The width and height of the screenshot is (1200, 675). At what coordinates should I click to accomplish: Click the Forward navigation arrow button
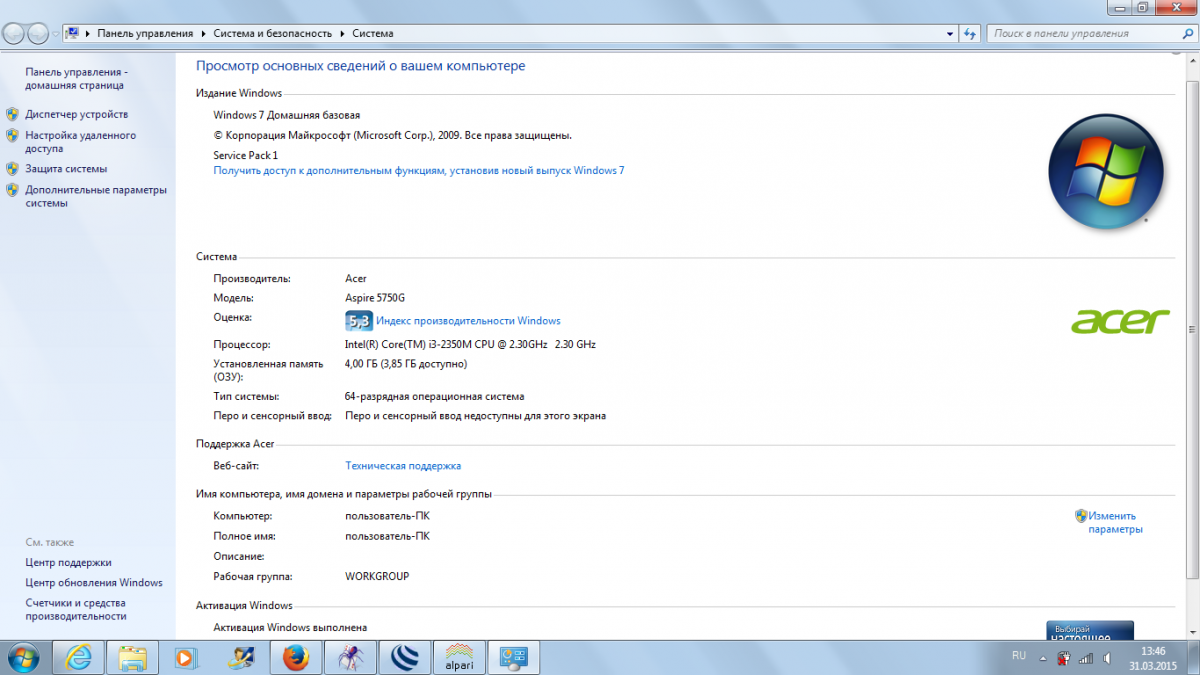(x=38, y=34)
